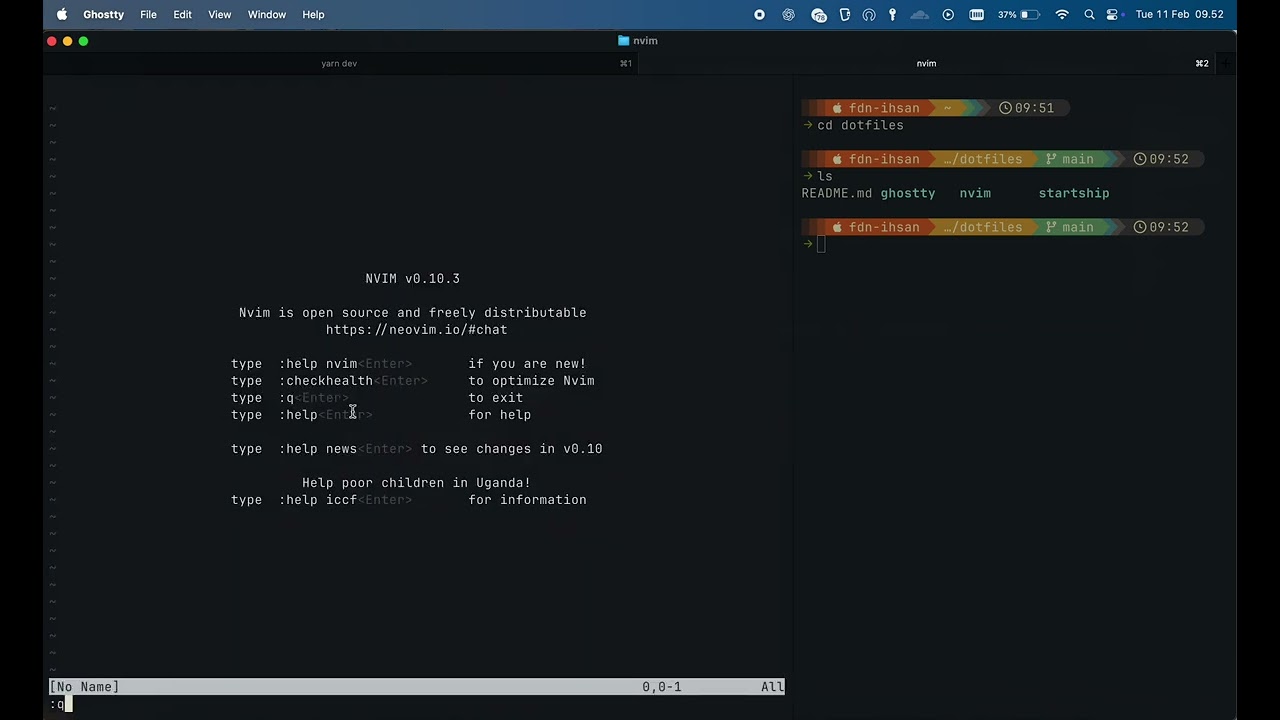
Task: Click the ~ path segment in first prompt
Action: tap(947, 108)
